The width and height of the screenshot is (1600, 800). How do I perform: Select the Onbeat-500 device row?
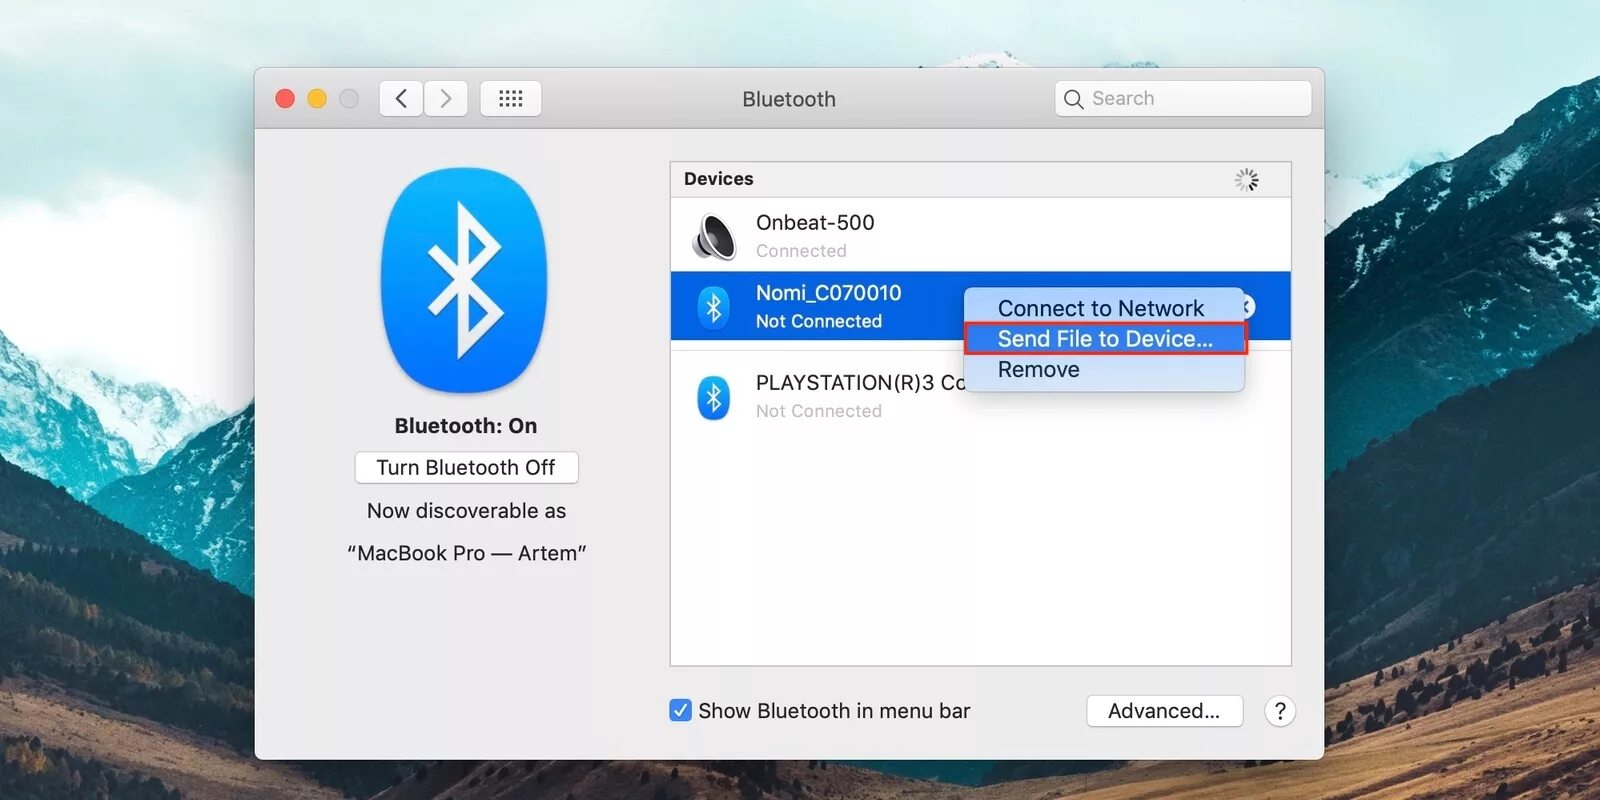(x=980, y=235)
